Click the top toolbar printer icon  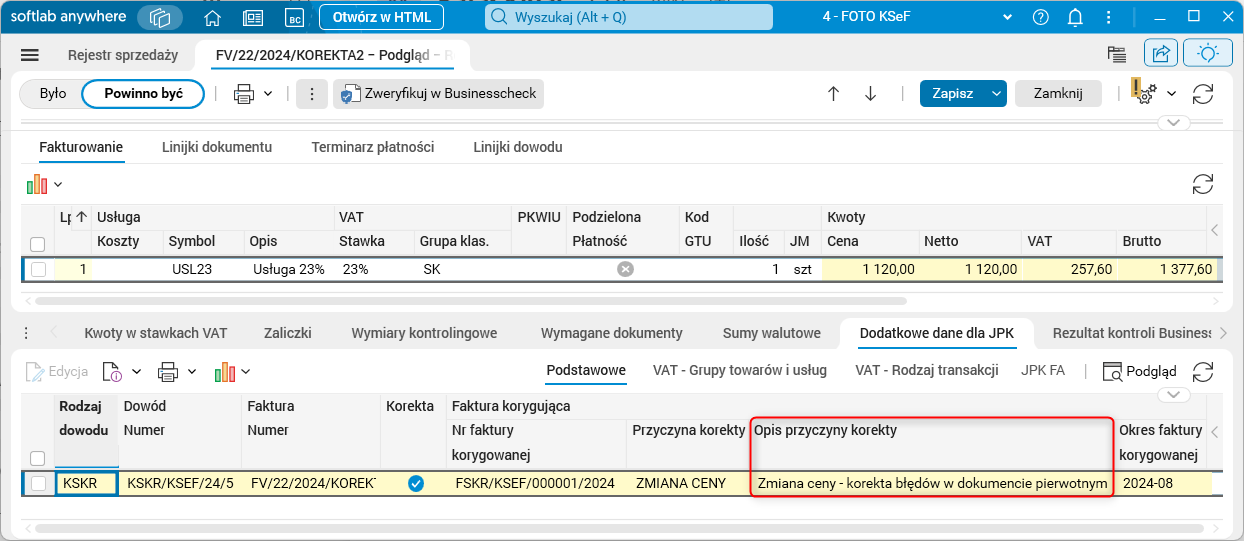point(243,94)
